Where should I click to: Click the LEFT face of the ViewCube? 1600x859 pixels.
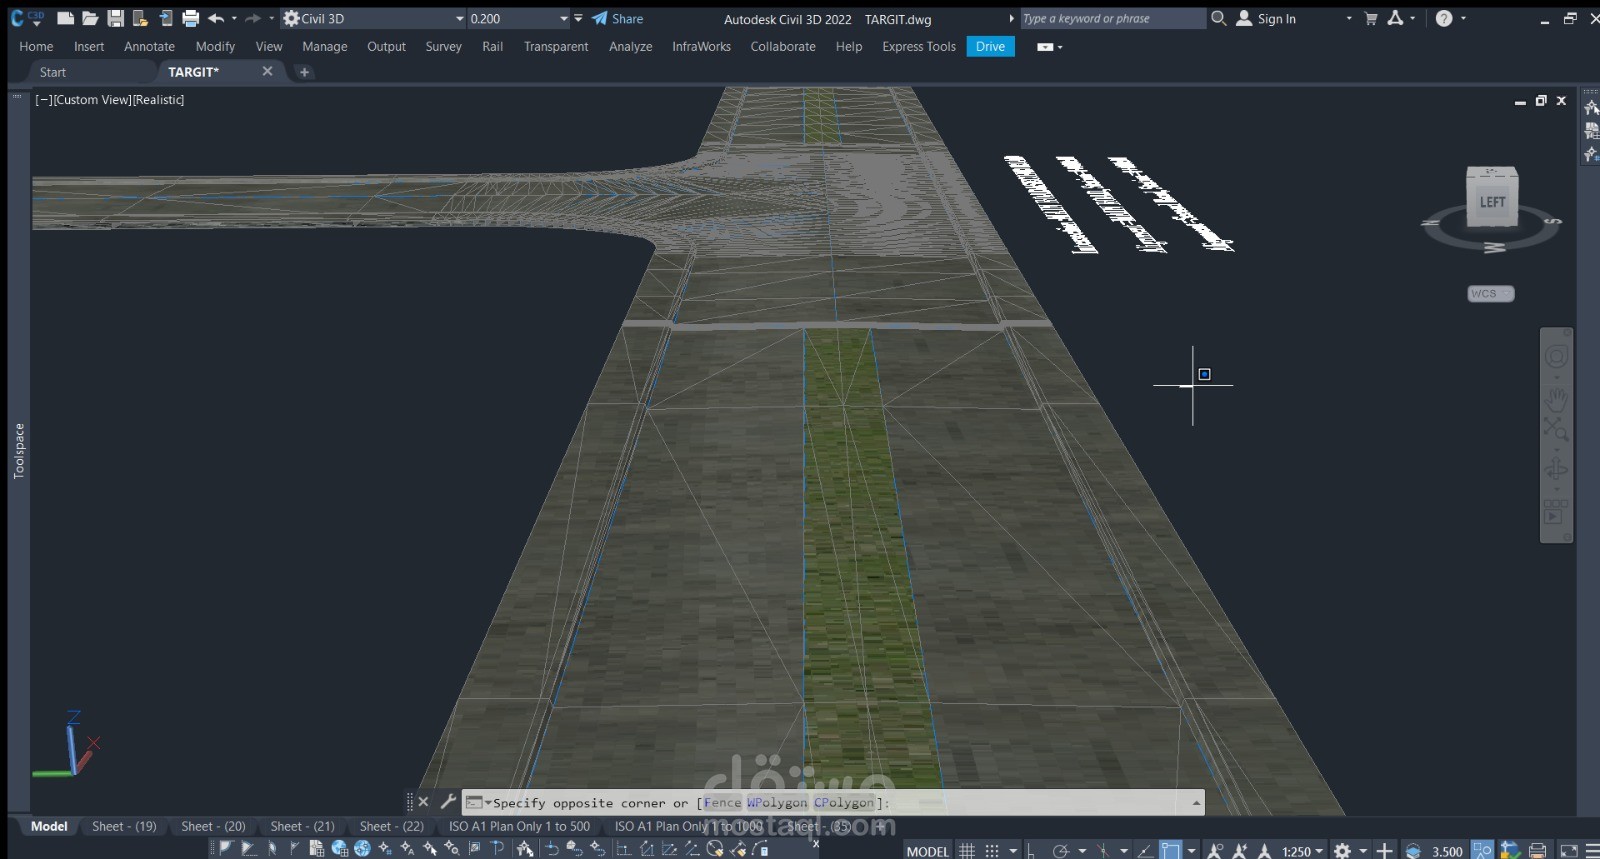1492,202
